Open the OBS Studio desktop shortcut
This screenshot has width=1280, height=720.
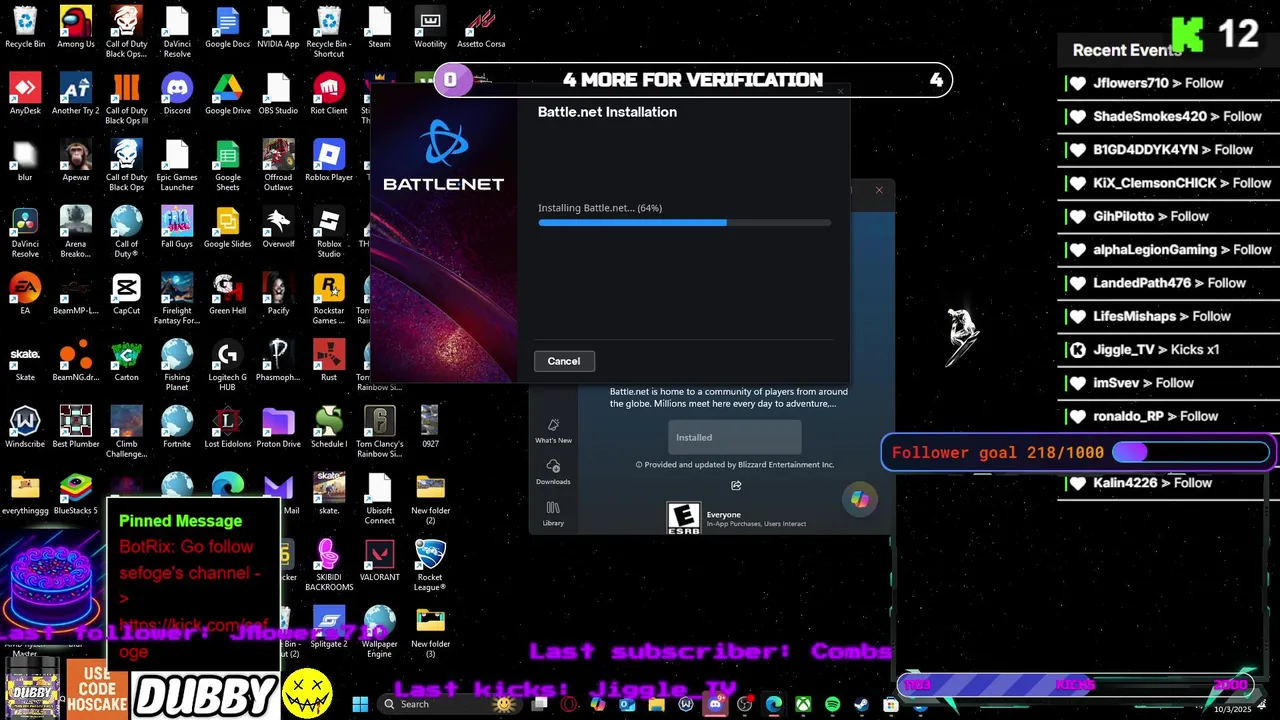pyautogui.click(x=278, y=95)
